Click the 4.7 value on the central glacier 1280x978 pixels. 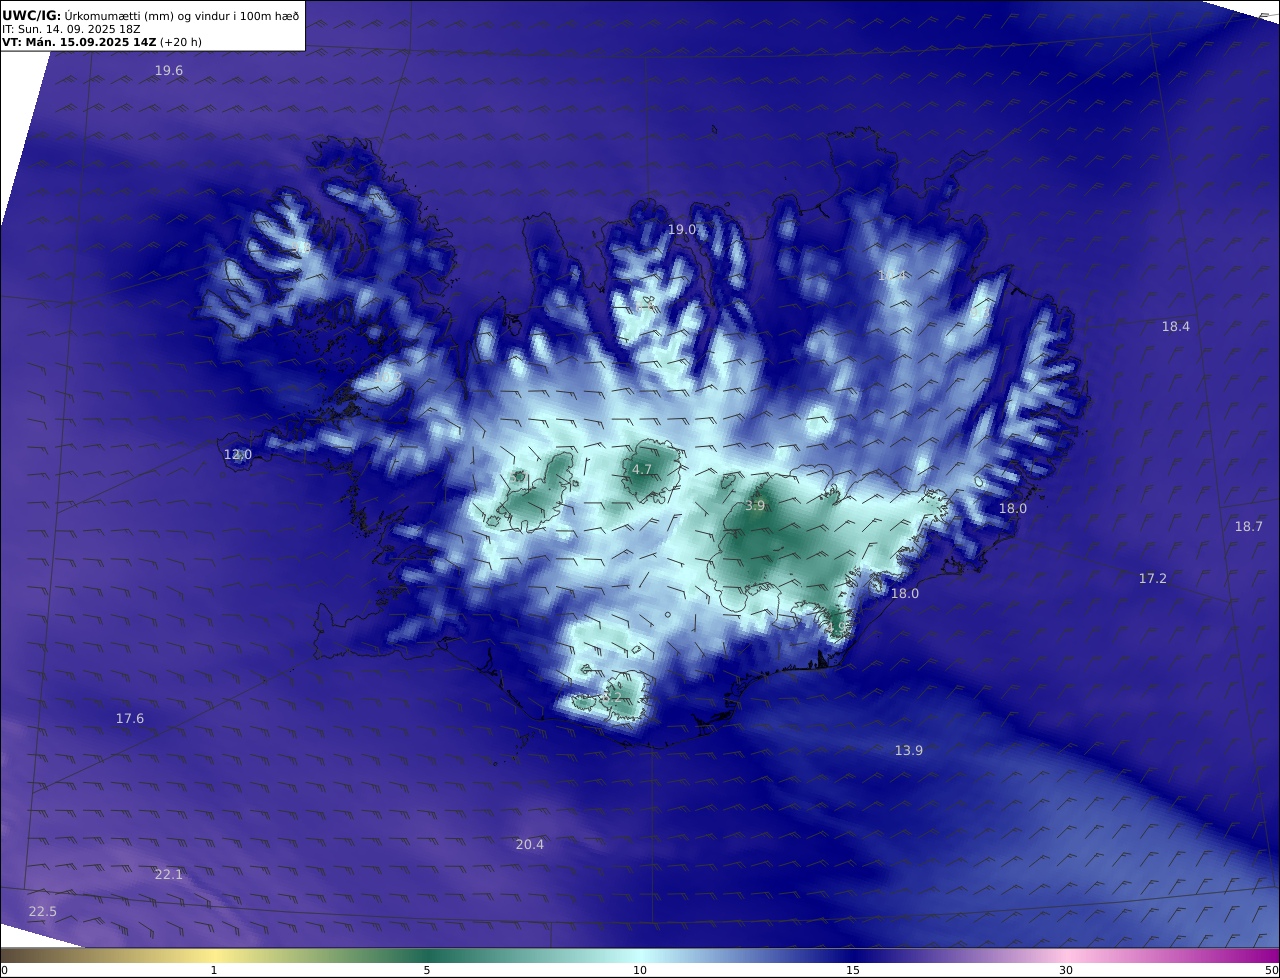click(x=642, y=470)
